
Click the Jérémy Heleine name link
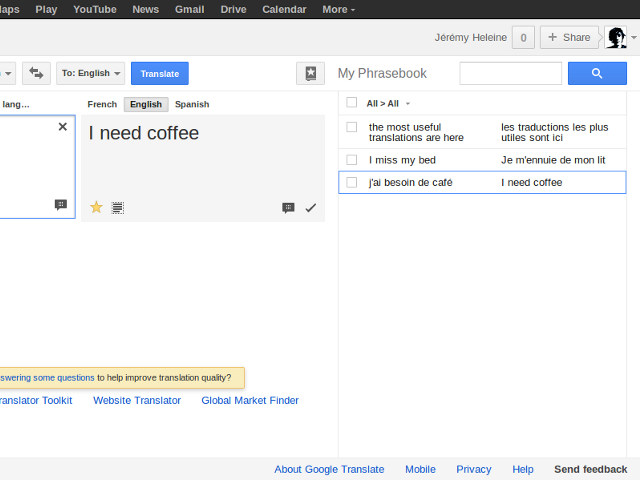(471, 38)
